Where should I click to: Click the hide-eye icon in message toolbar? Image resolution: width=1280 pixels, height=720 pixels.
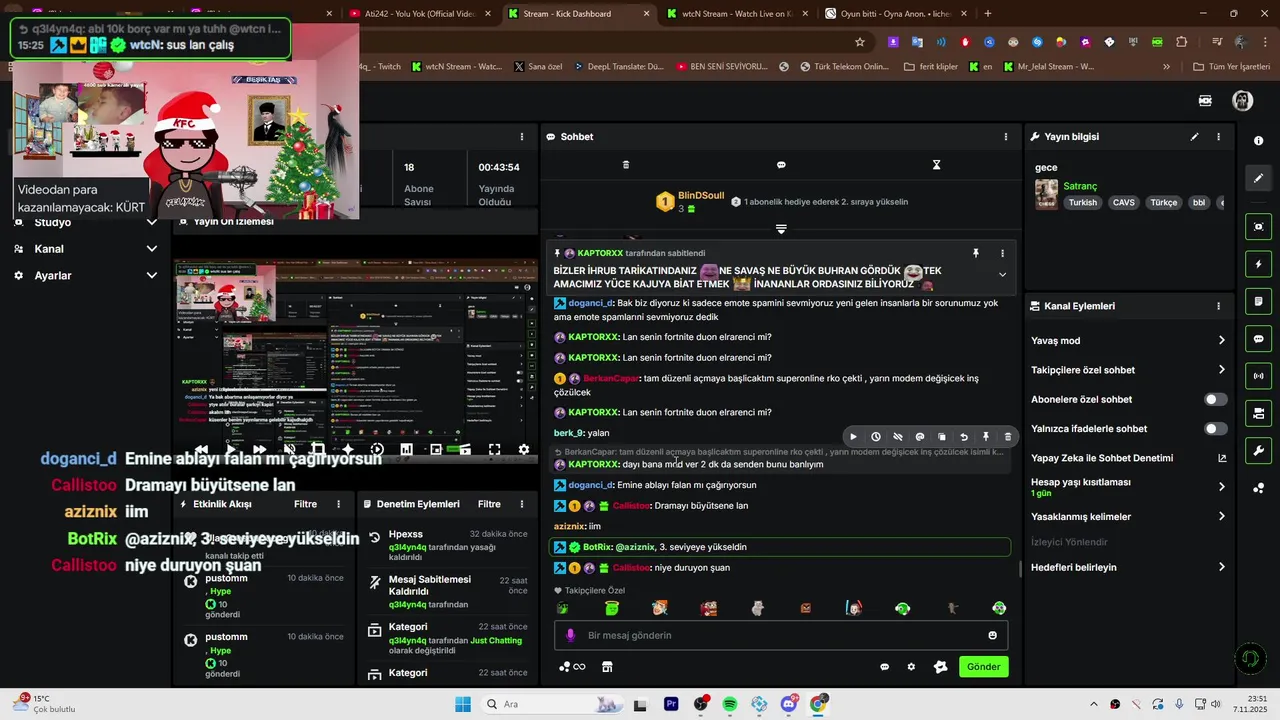[x=898, y=437]
